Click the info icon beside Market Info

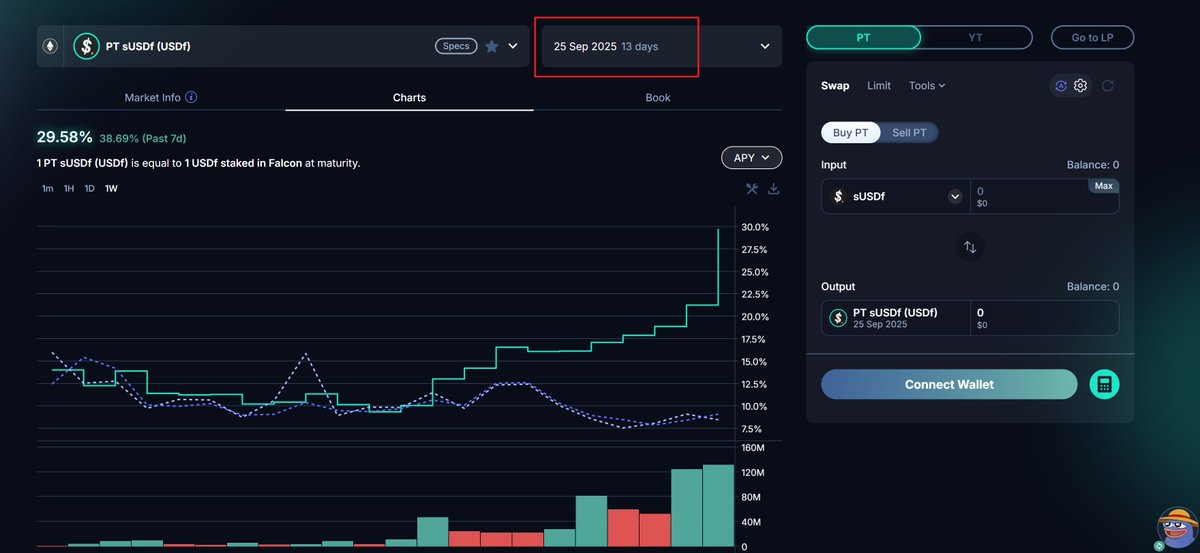coord(191,98)
